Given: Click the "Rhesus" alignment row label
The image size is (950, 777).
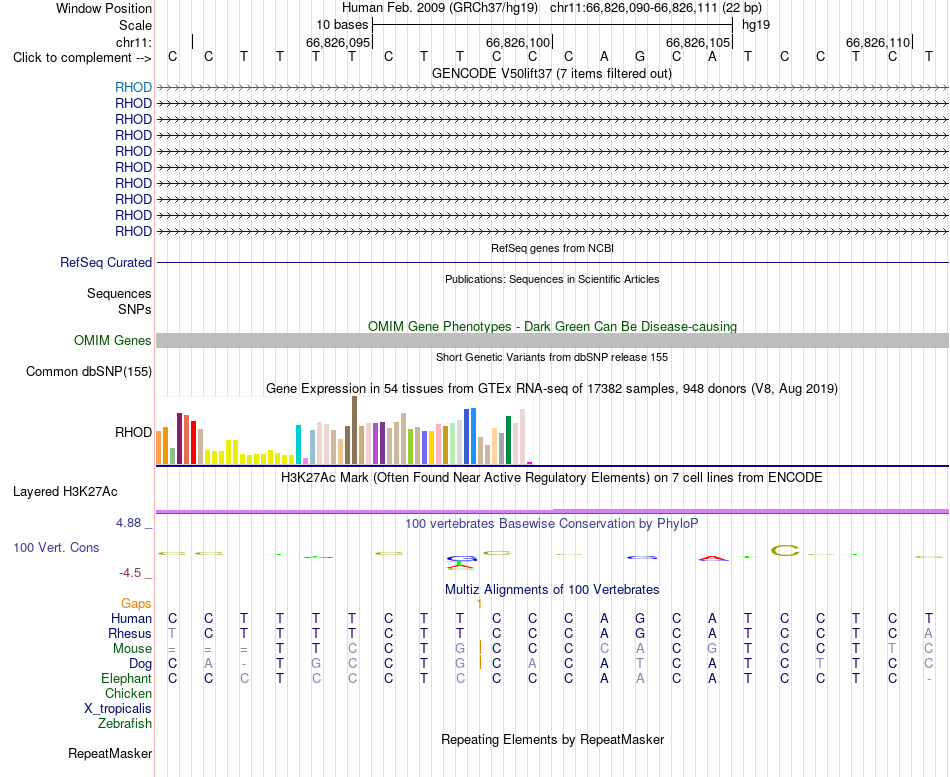Looking at the screenshot, I should (x=130, y=633).
